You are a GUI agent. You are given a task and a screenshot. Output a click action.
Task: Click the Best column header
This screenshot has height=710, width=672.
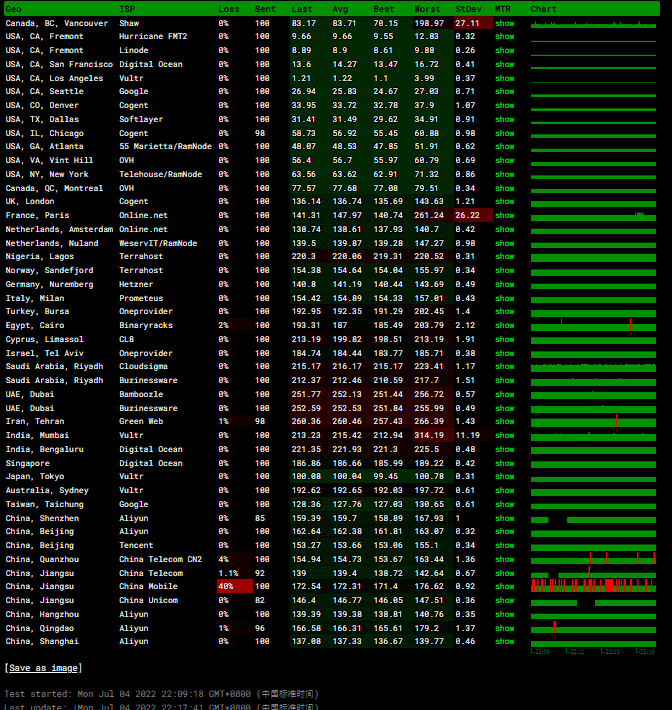384,9
